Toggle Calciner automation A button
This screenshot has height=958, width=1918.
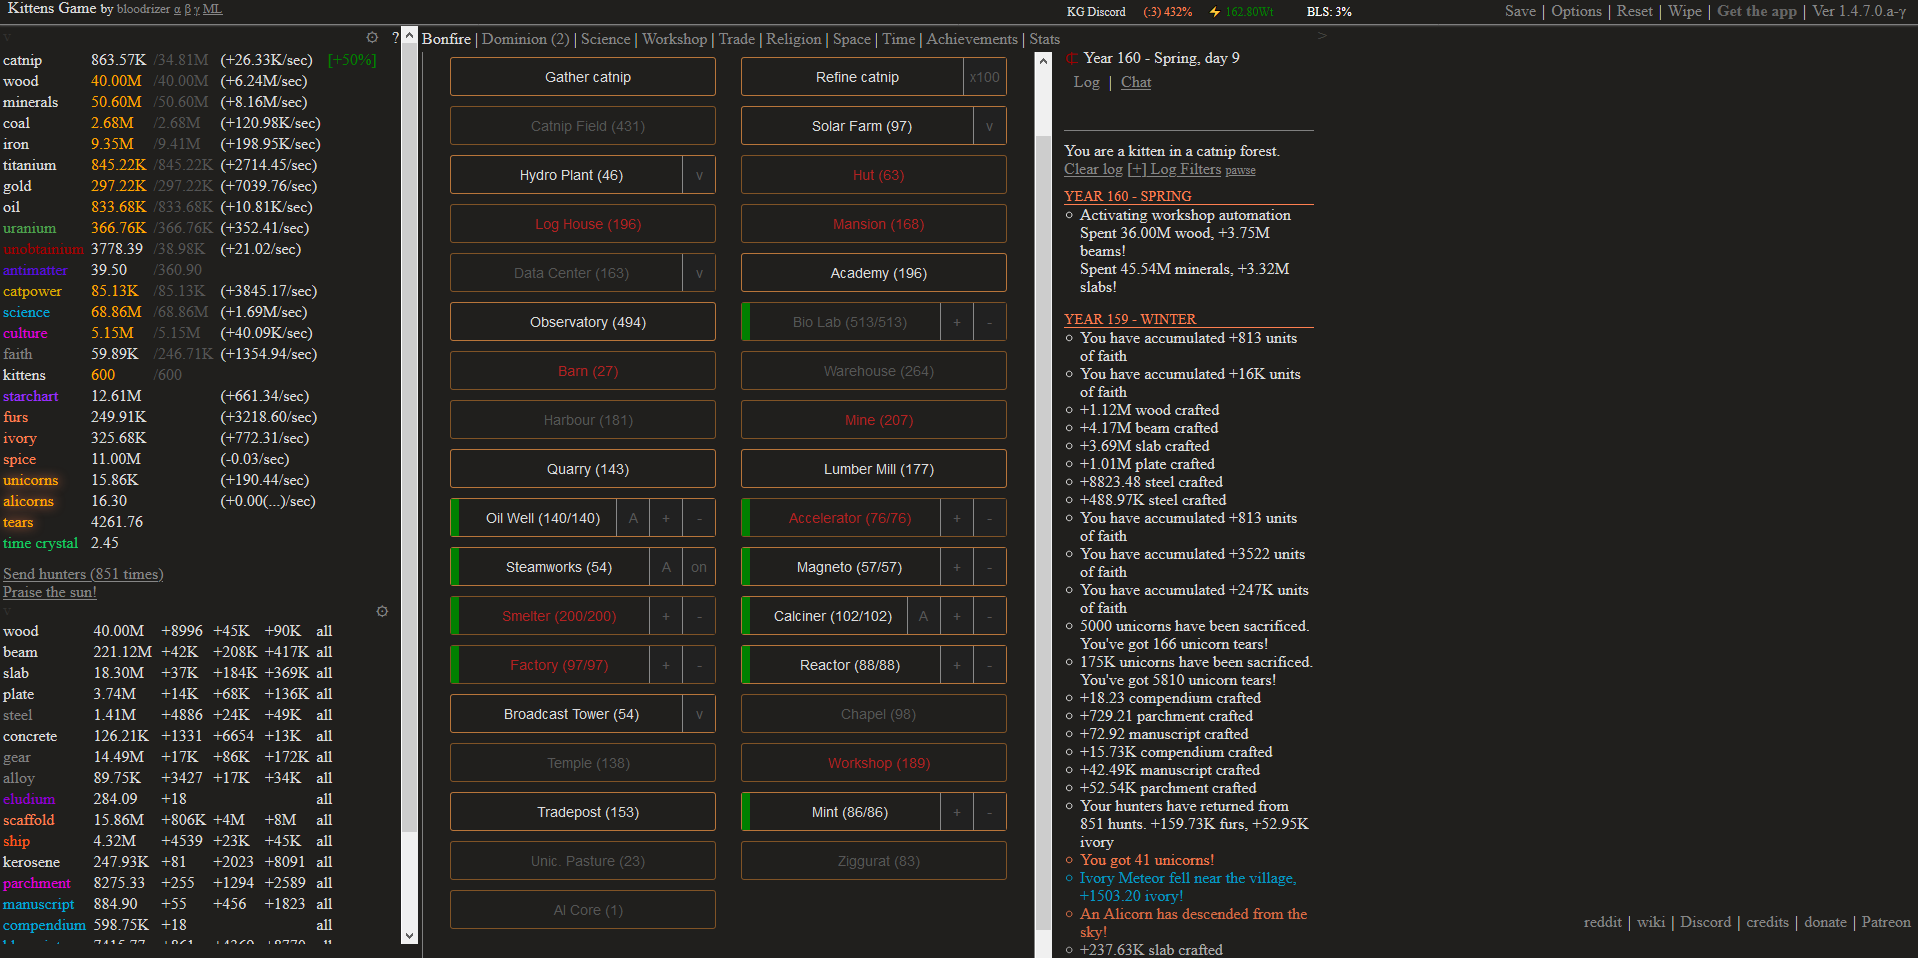(923, 616)
